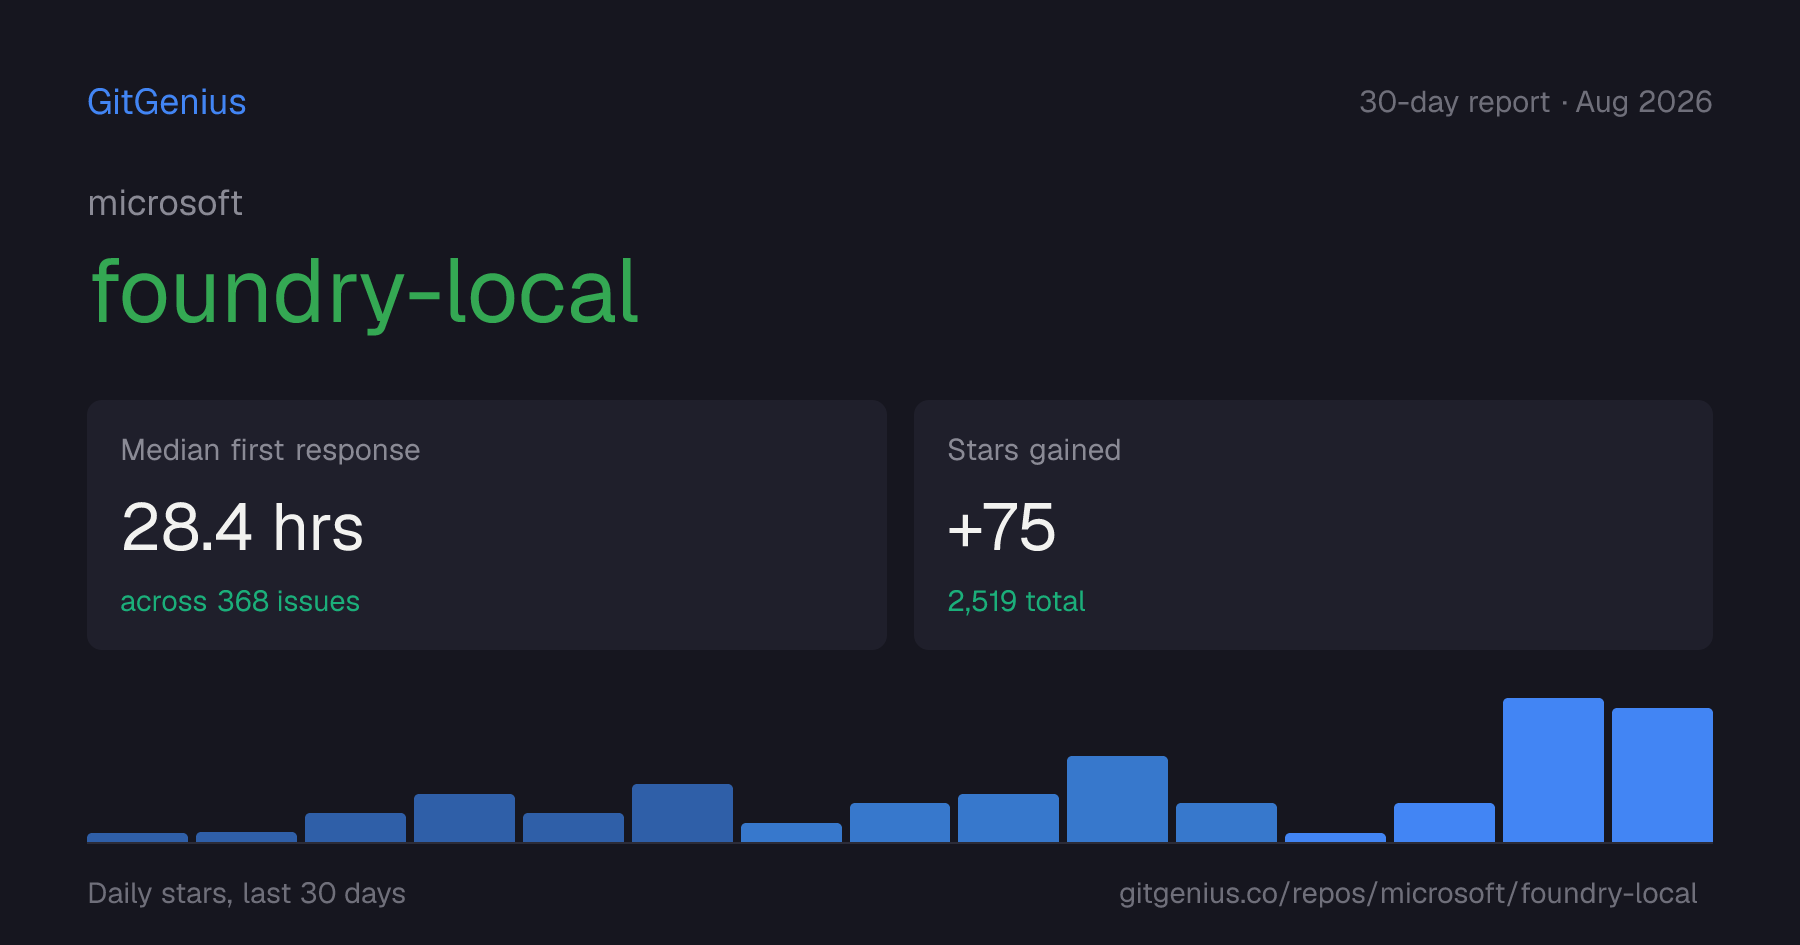Open the gitgenius.co/repos/microsoft/foundry-local URL

pos(1408,893)
